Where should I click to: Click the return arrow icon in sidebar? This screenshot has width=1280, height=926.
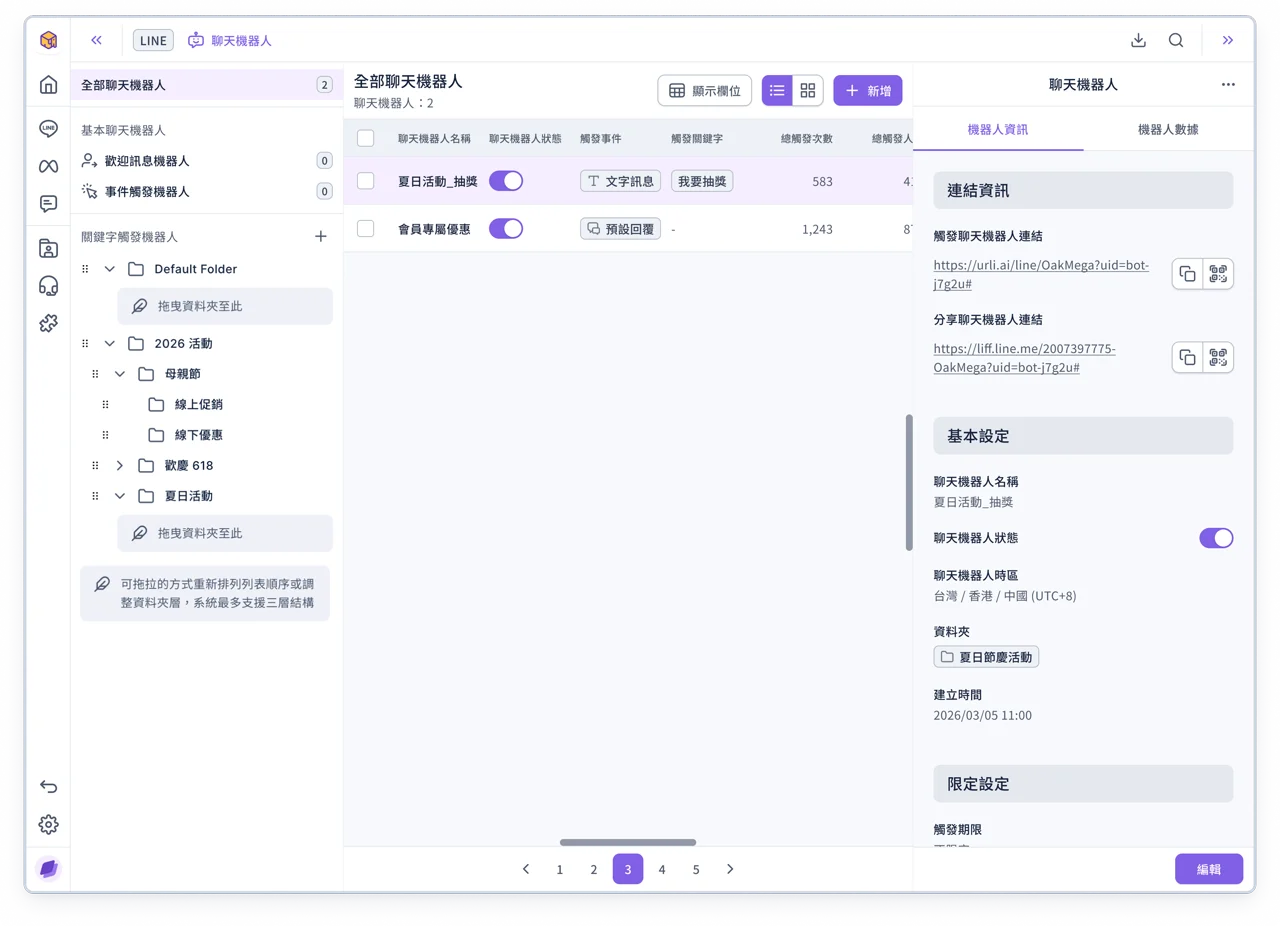point(48,786)
